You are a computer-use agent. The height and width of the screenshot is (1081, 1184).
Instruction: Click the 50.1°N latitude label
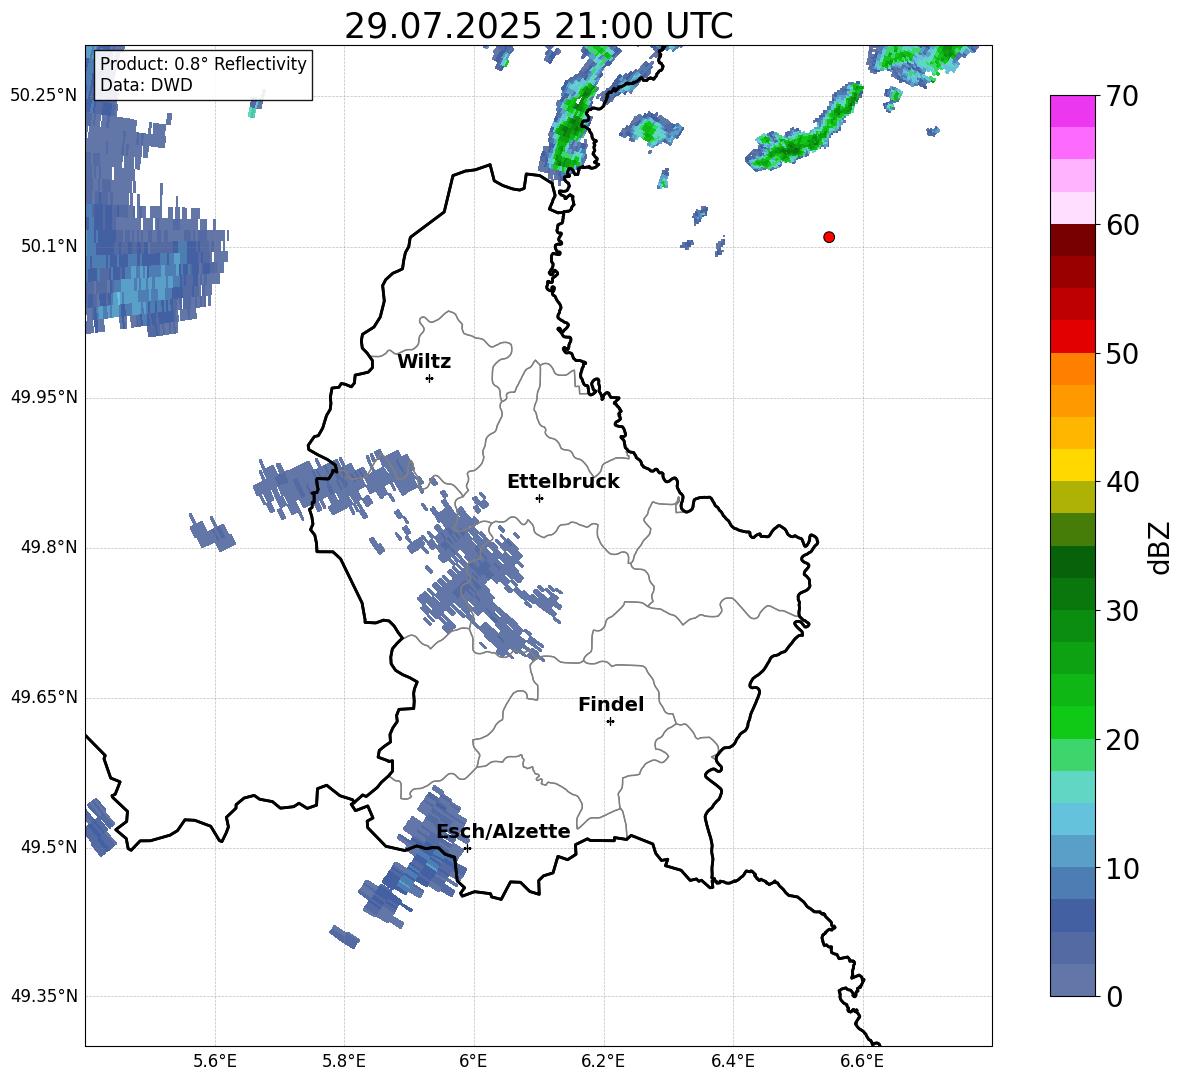tap(49, 247)
